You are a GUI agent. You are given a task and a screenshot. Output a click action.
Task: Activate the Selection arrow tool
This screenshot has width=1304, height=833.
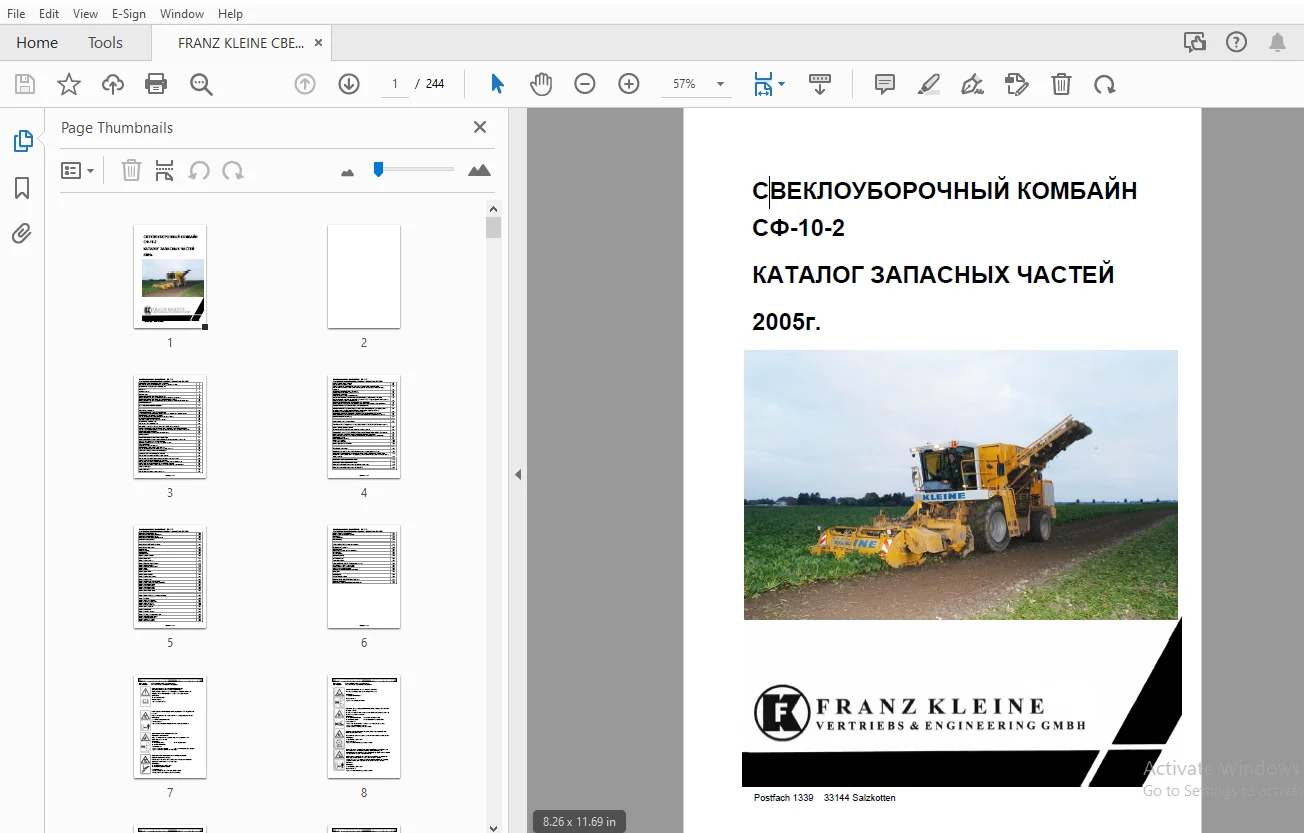click(x=497, y=84)
